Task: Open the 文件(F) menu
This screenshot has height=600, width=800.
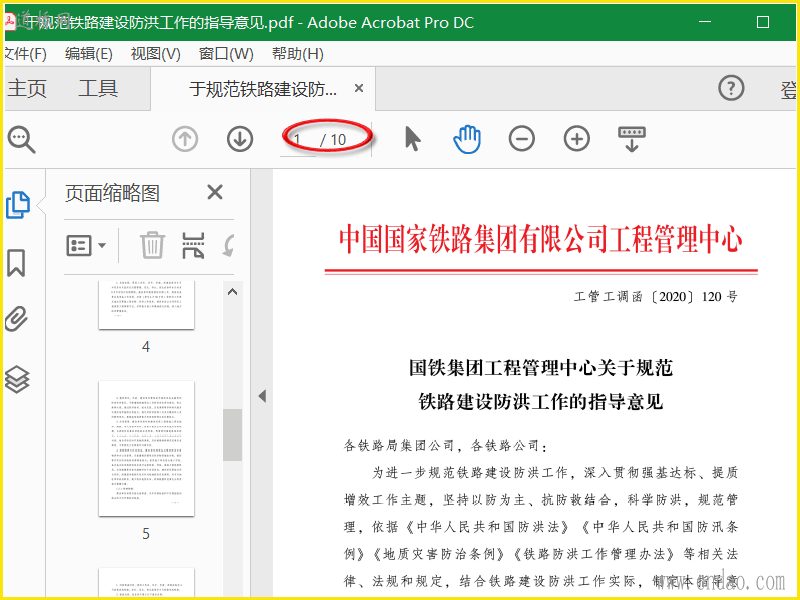Action: (26, 54)
